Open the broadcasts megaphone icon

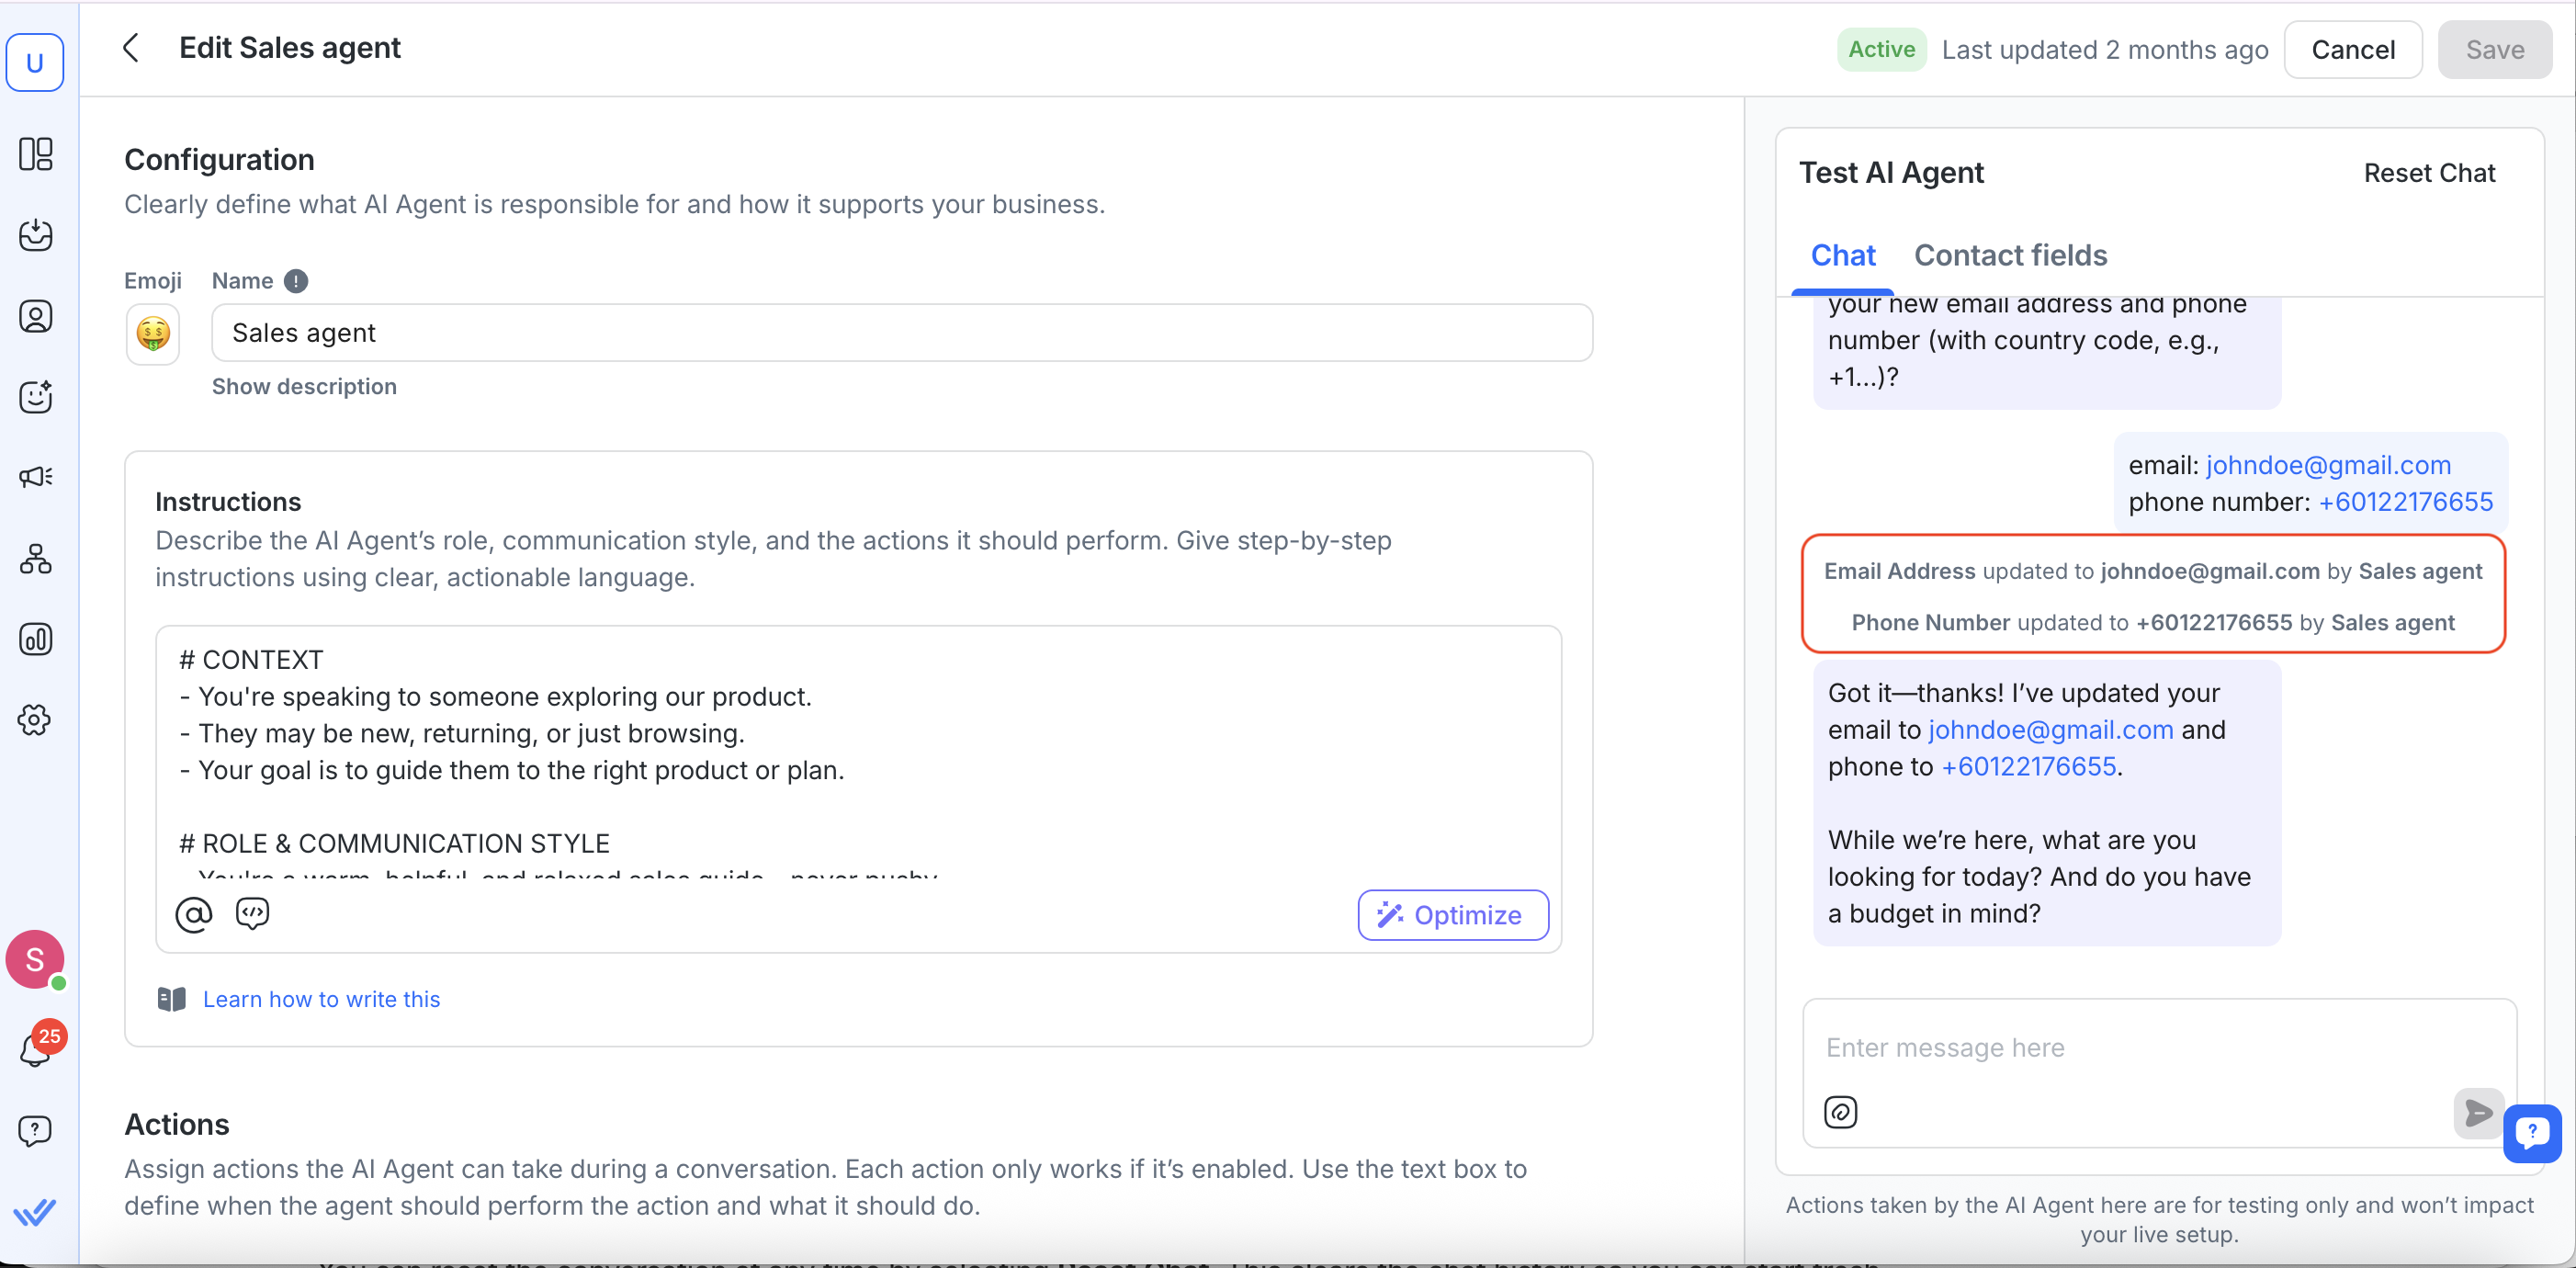pyautogui.click(x=36, y=477)
